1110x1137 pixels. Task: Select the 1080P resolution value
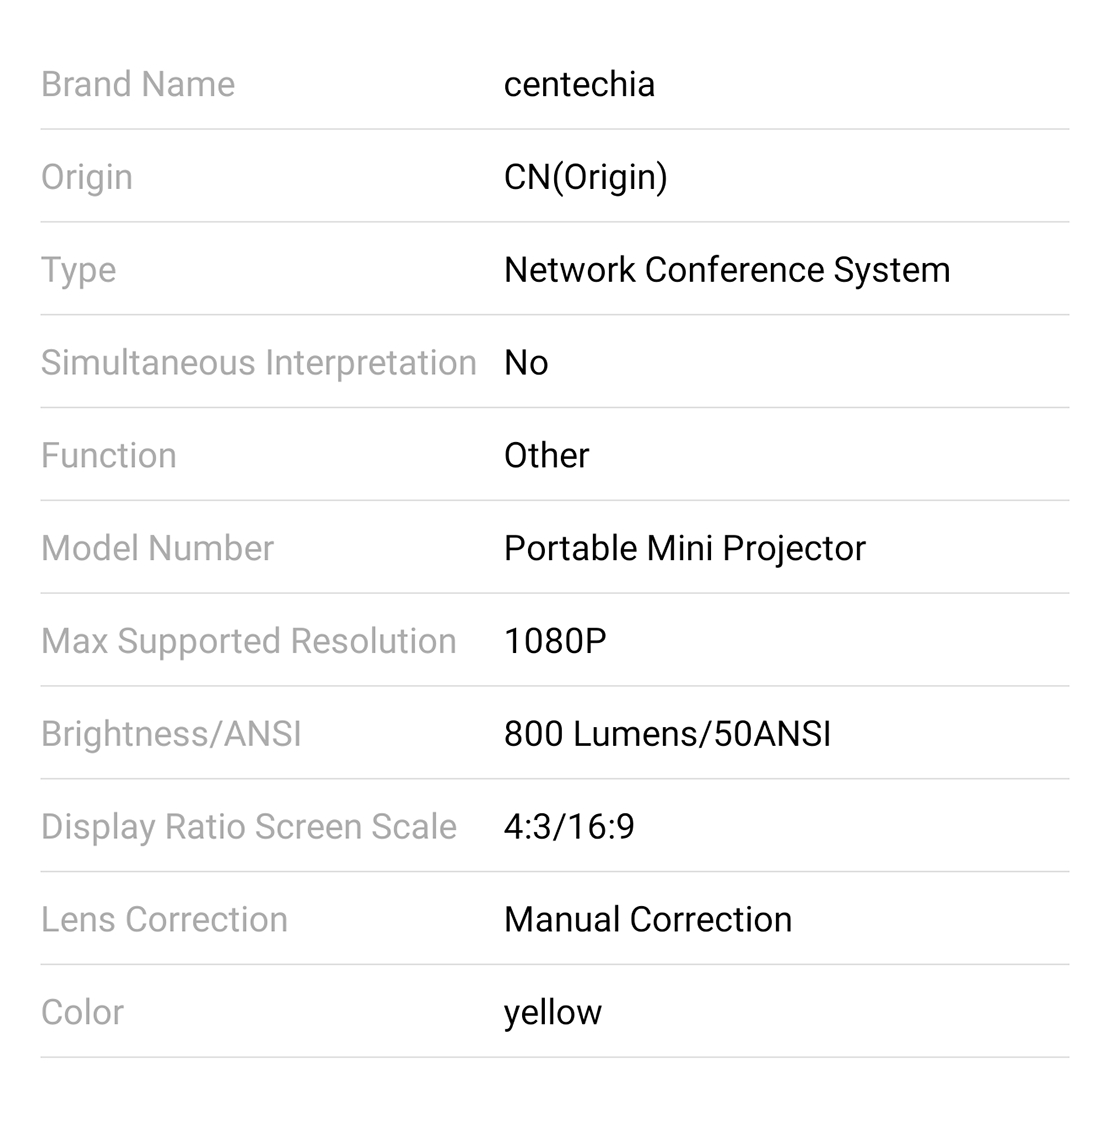555,641
